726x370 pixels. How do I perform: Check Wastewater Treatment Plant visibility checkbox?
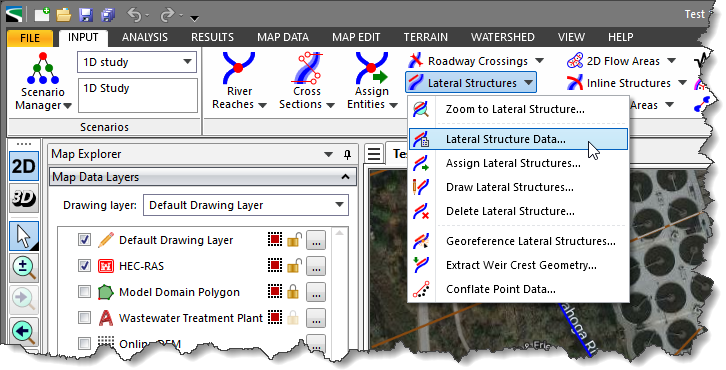click(x=84, y=318)
